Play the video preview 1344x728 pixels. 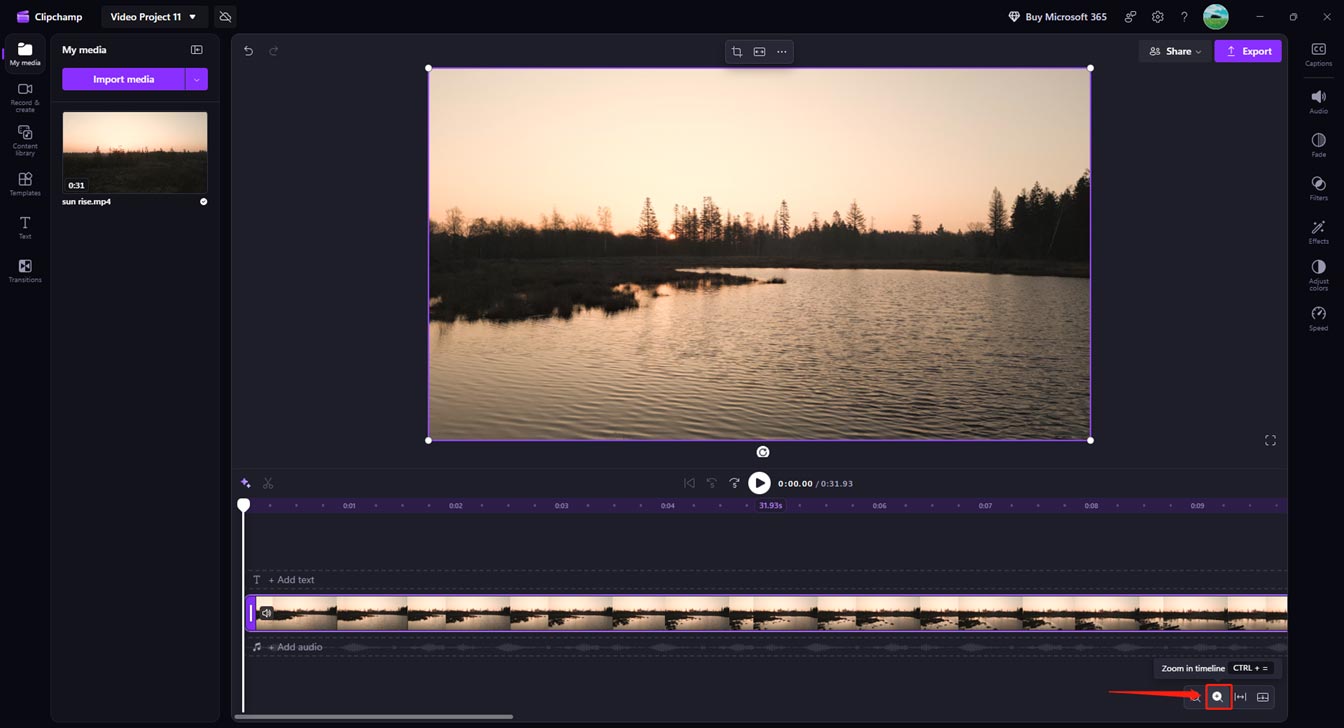[760, 483]
